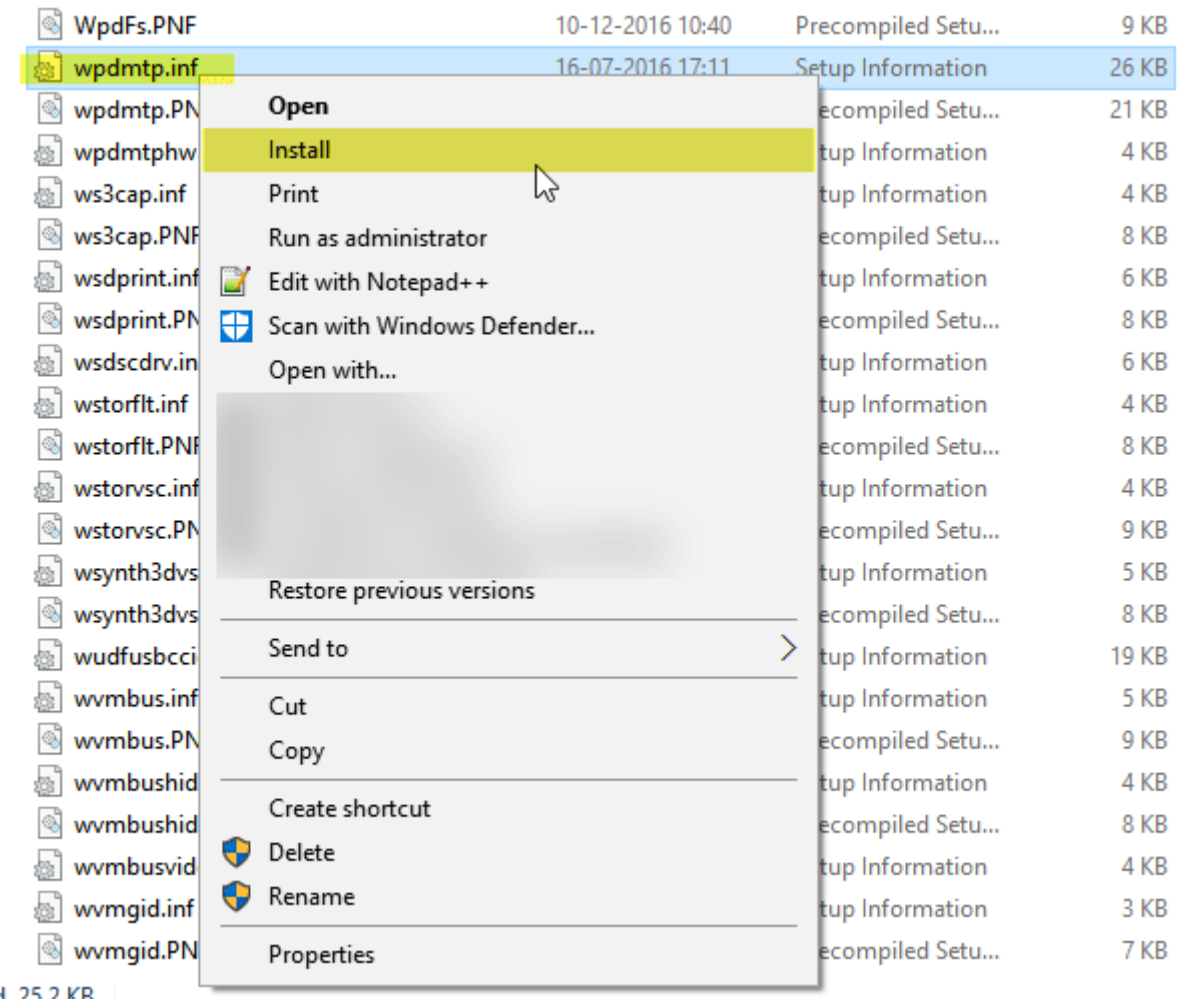Select the wpdmtphw file name

coord(136,152)
